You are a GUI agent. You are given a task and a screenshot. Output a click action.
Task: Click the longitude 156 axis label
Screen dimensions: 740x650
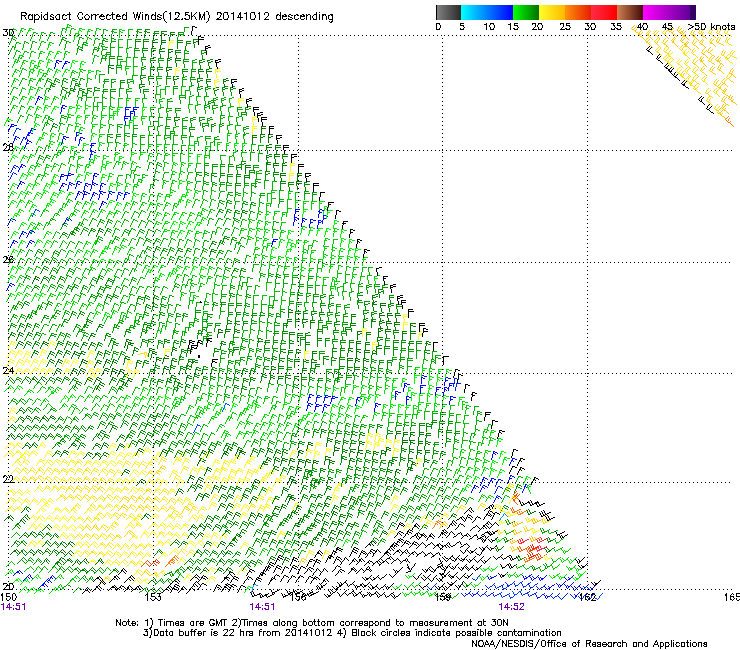point(298,598)
